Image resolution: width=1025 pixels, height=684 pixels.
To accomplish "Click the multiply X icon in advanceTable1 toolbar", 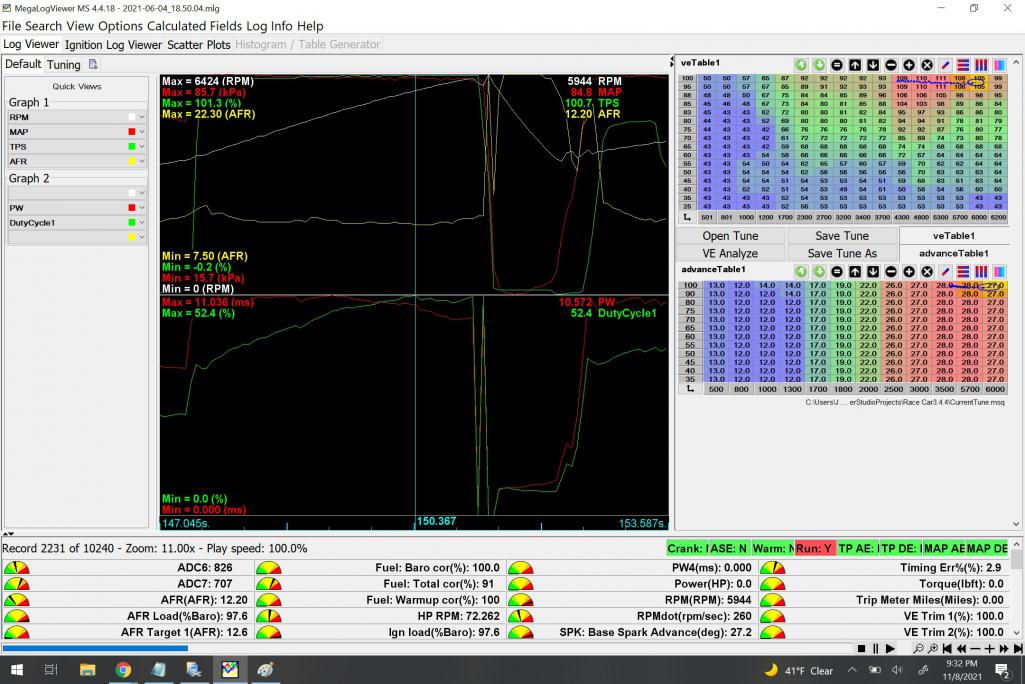I will 927,271.
